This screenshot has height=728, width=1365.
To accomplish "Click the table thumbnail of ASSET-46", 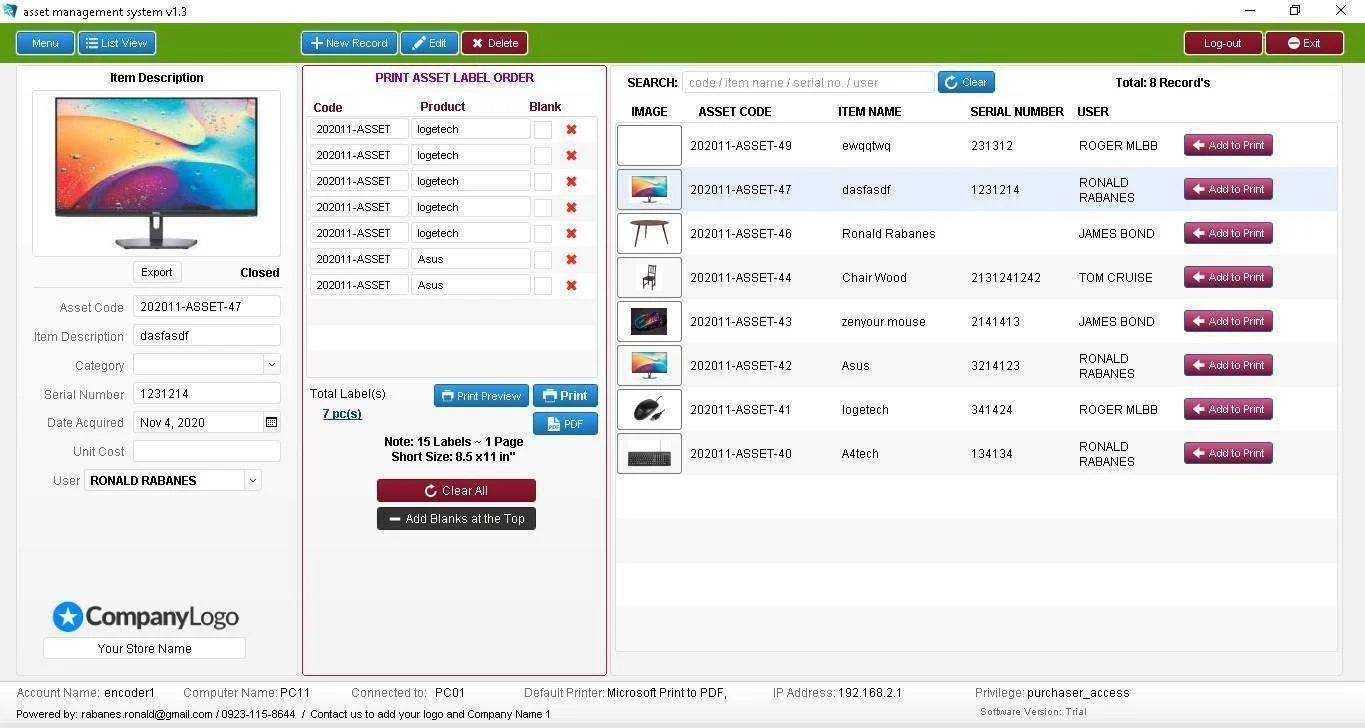I will (x=649, y=233).
